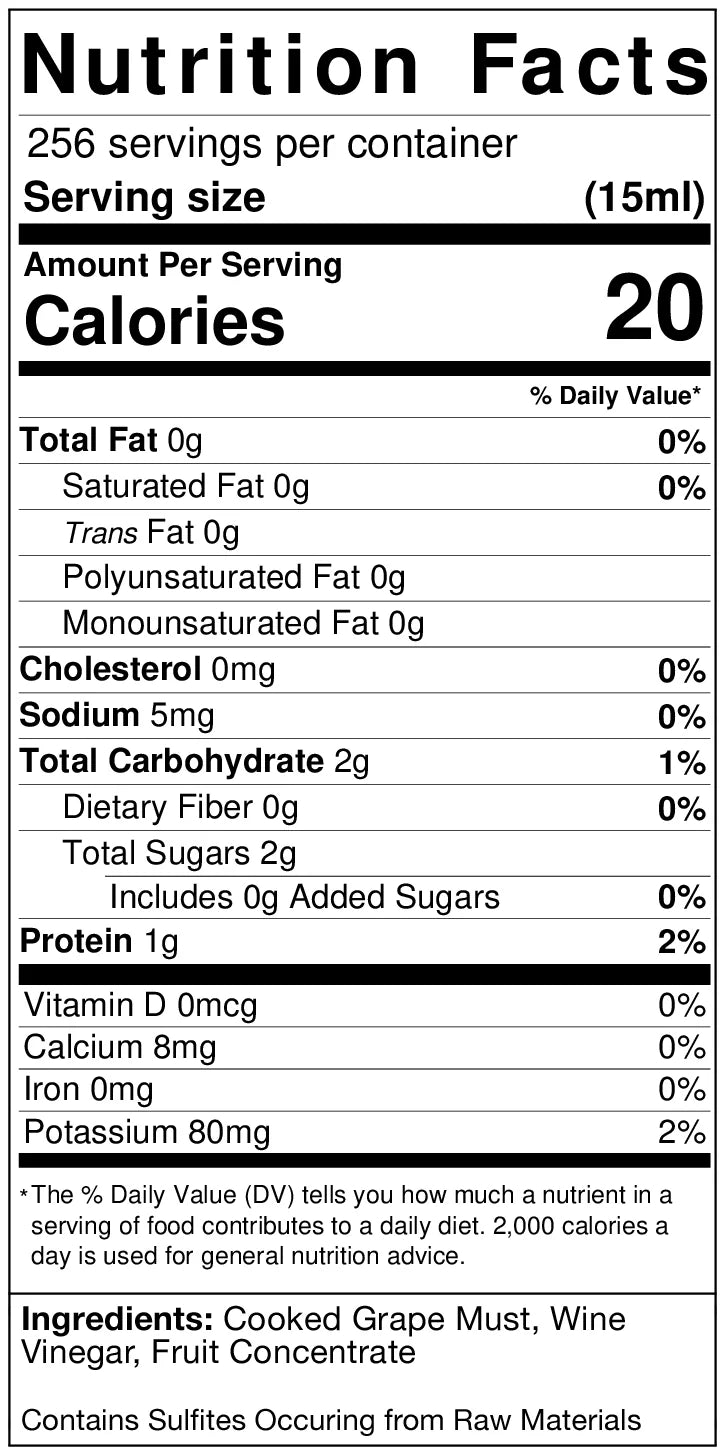Click the Ingredients label
The width and height of the screenshot is (725, 1453).
(x=117, y=1319)
